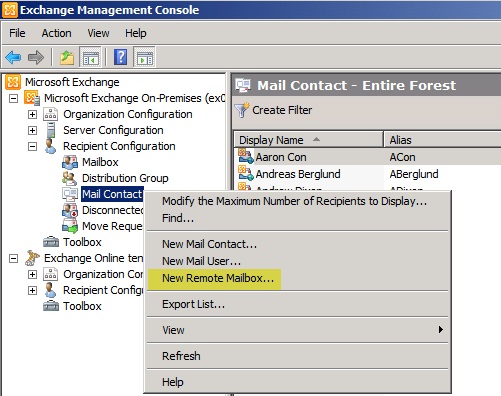Toggle the Show/Hide Action Pane icon

click(144, 57)
